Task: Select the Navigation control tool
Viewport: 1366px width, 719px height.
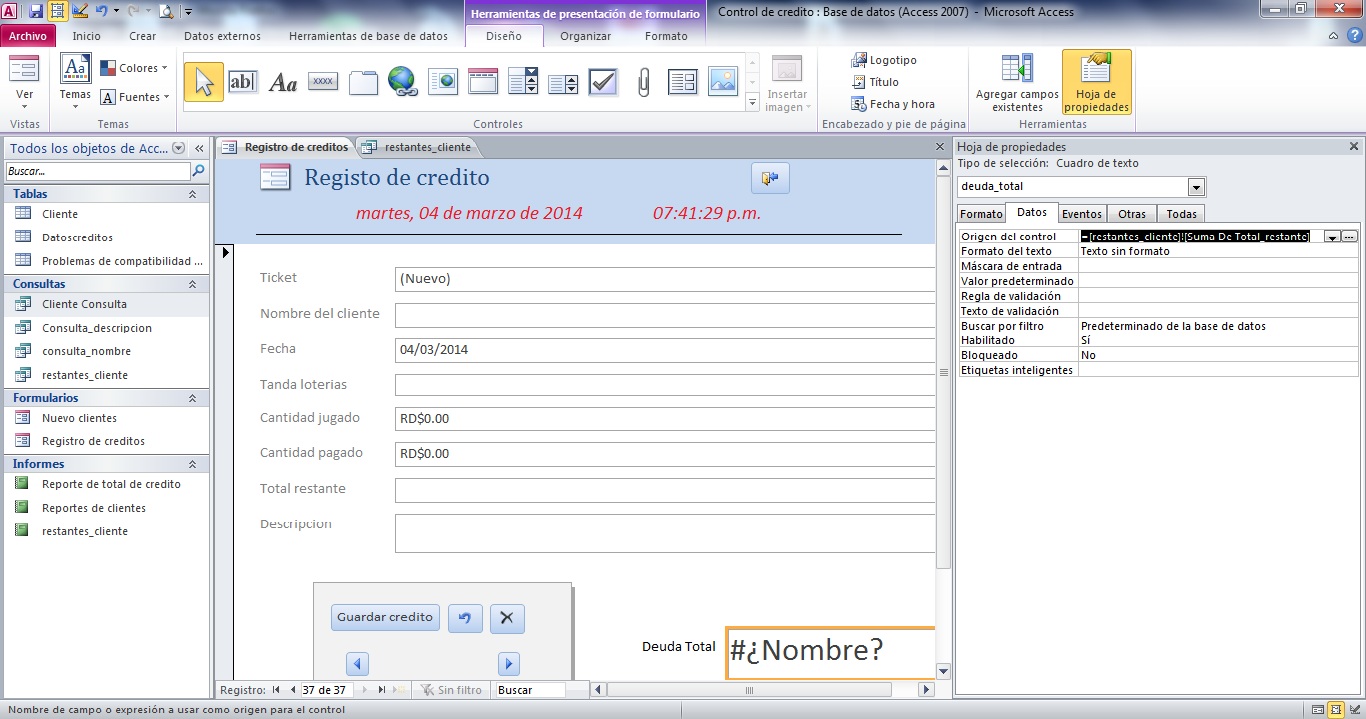Action: click(x=483, y=82)
